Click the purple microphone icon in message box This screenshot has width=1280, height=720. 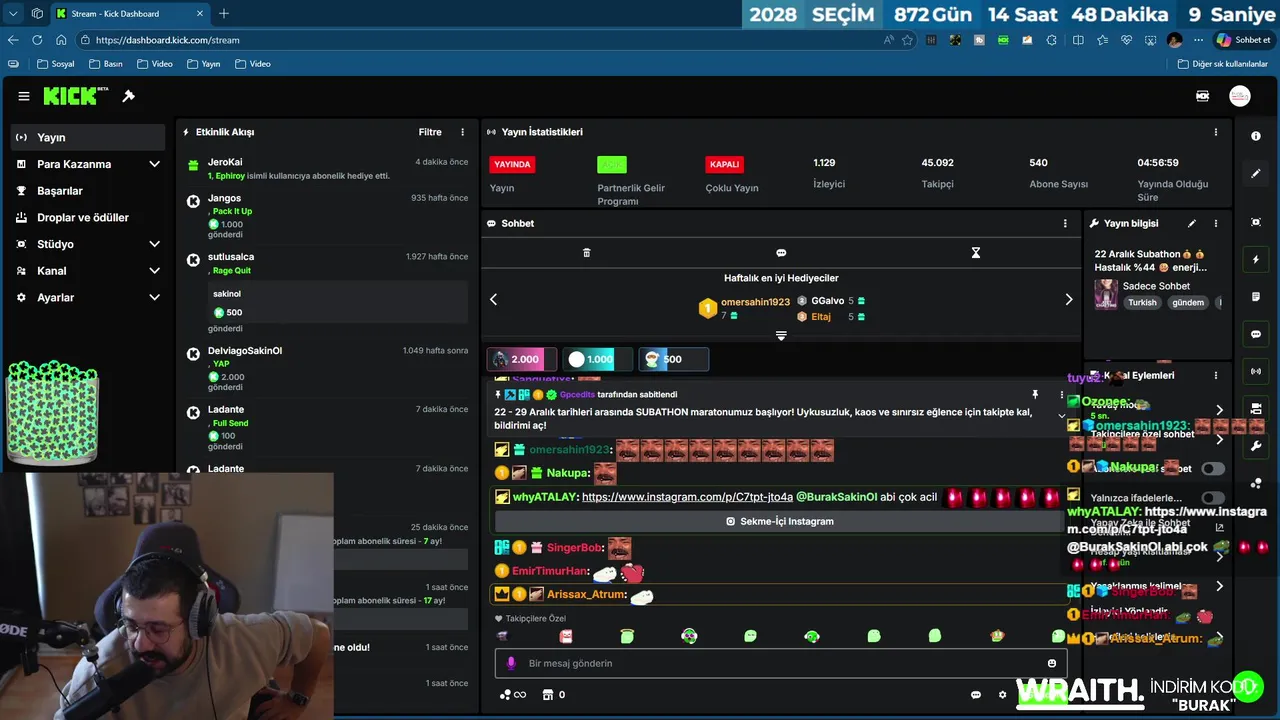[511, 663]
